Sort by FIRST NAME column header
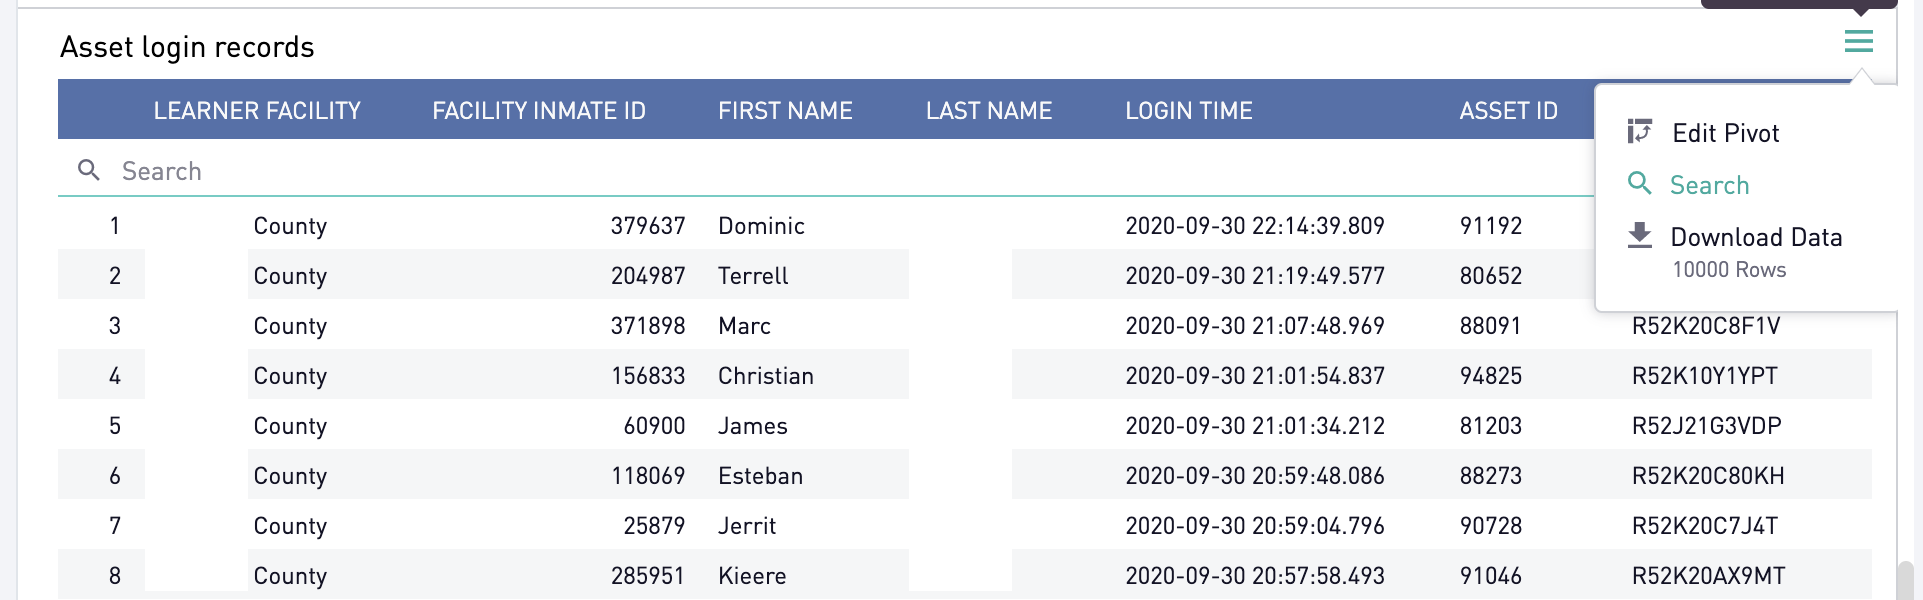 785,110
